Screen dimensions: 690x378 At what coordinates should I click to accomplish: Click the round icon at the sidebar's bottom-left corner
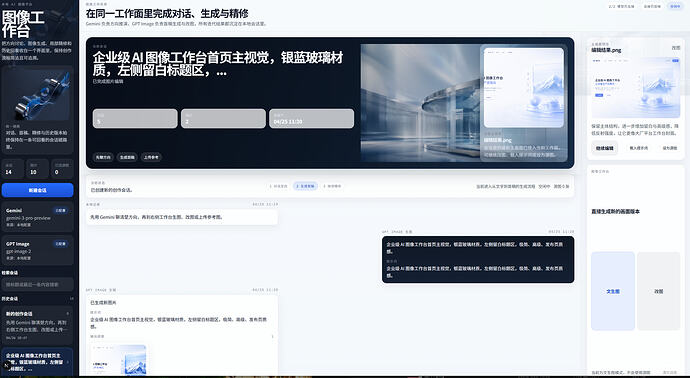tap(7, 365)
